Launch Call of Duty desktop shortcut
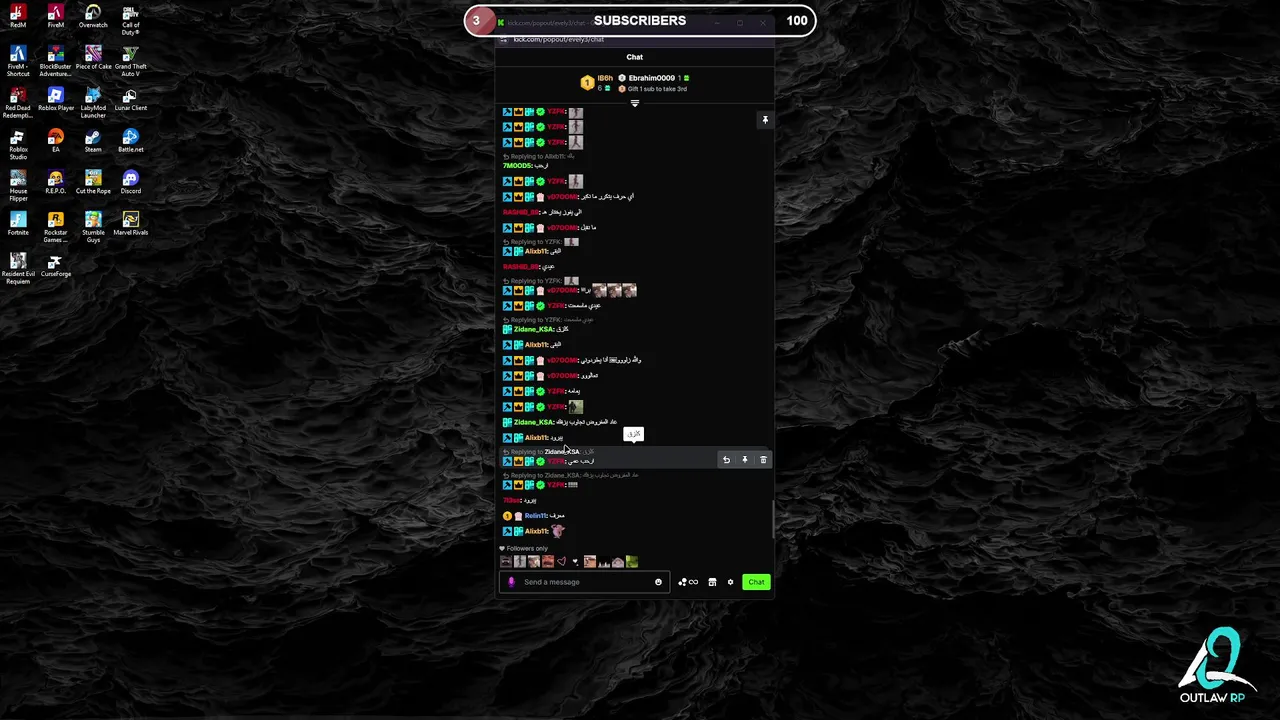The height and width of the screenshot is (720, 1280). (x=130, y=20)
